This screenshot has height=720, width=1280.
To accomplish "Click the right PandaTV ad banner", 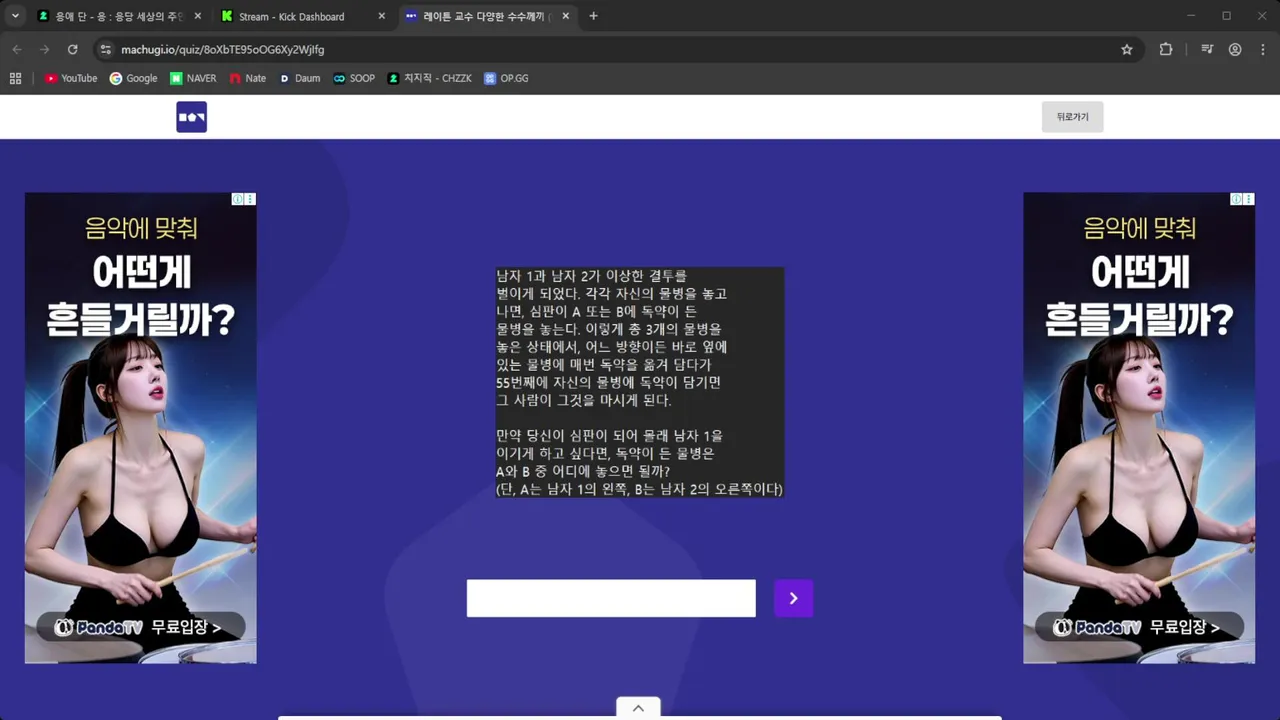I will pos(1139,427).
